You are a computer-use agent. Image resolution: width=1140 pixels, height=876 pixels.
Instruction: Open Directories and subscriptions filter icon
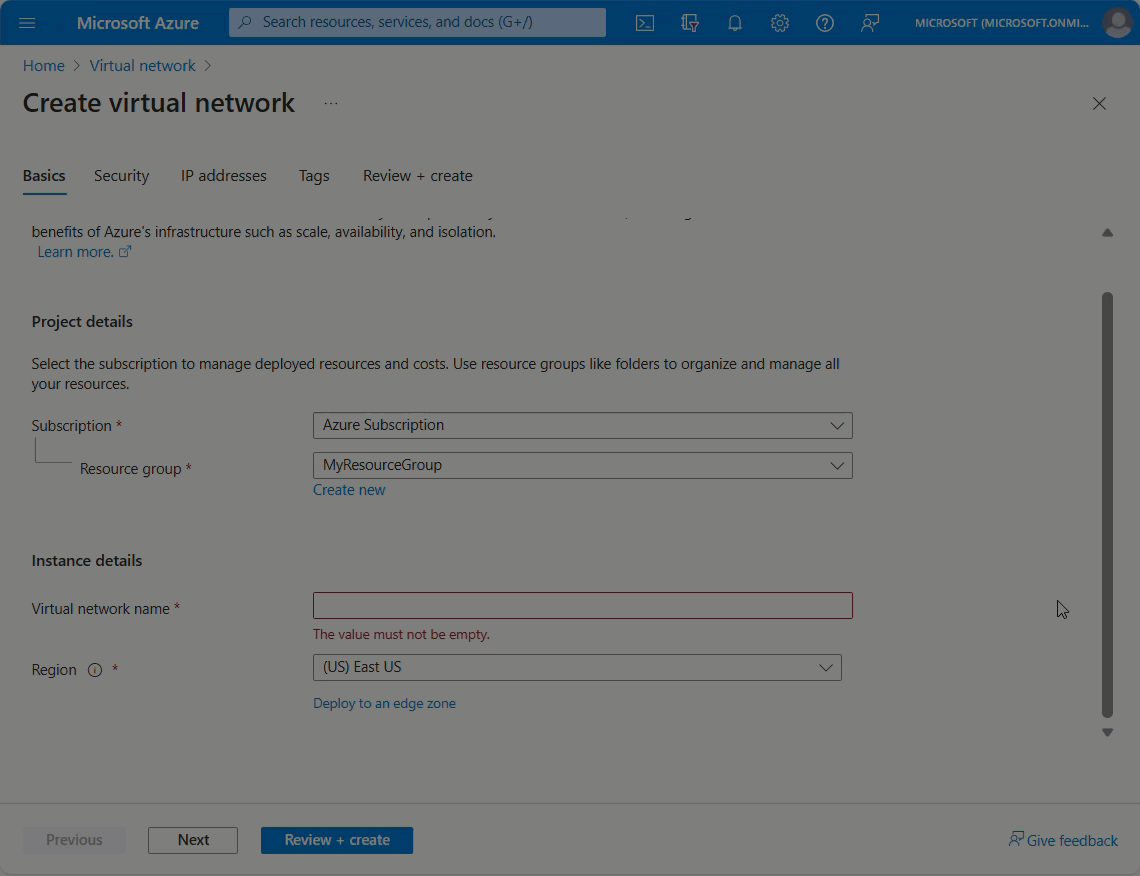point(690,23)
